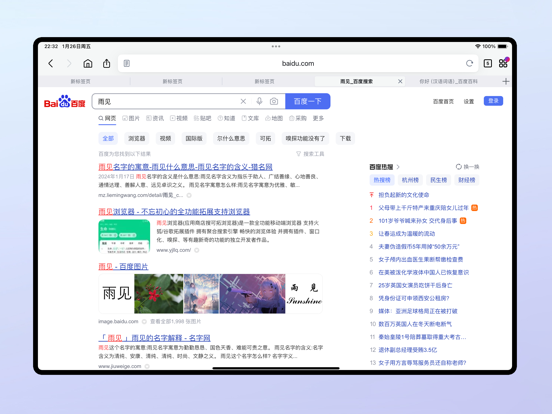Open 搜索工具 filter tools
552x414 pixels.
310,154
